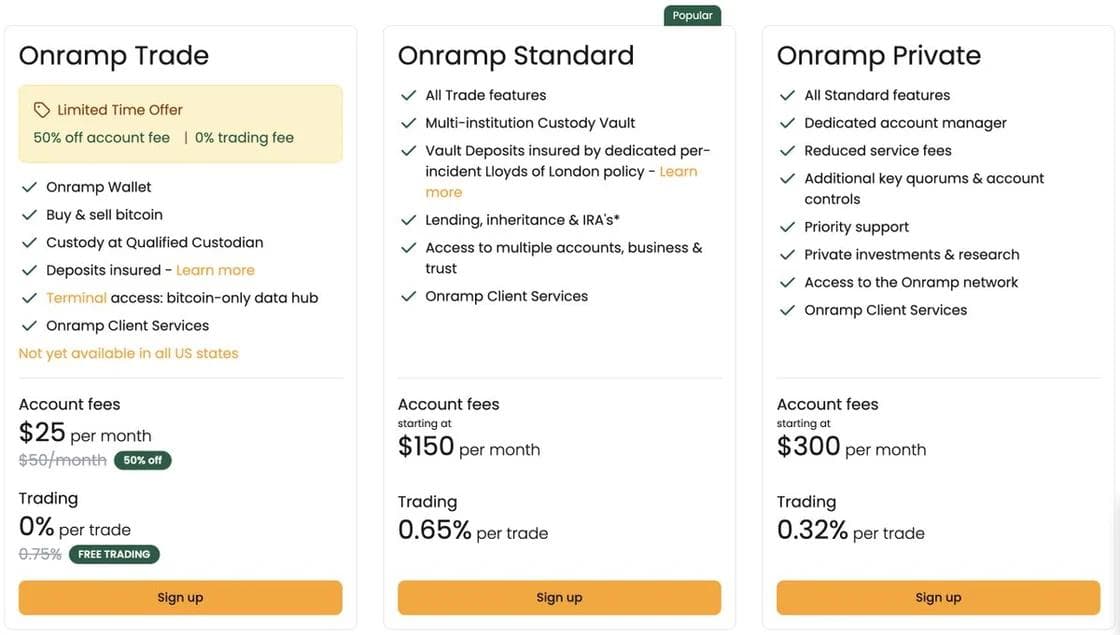
Task: Click checkmark beside Reduced service fees
Action: [787, 151]
